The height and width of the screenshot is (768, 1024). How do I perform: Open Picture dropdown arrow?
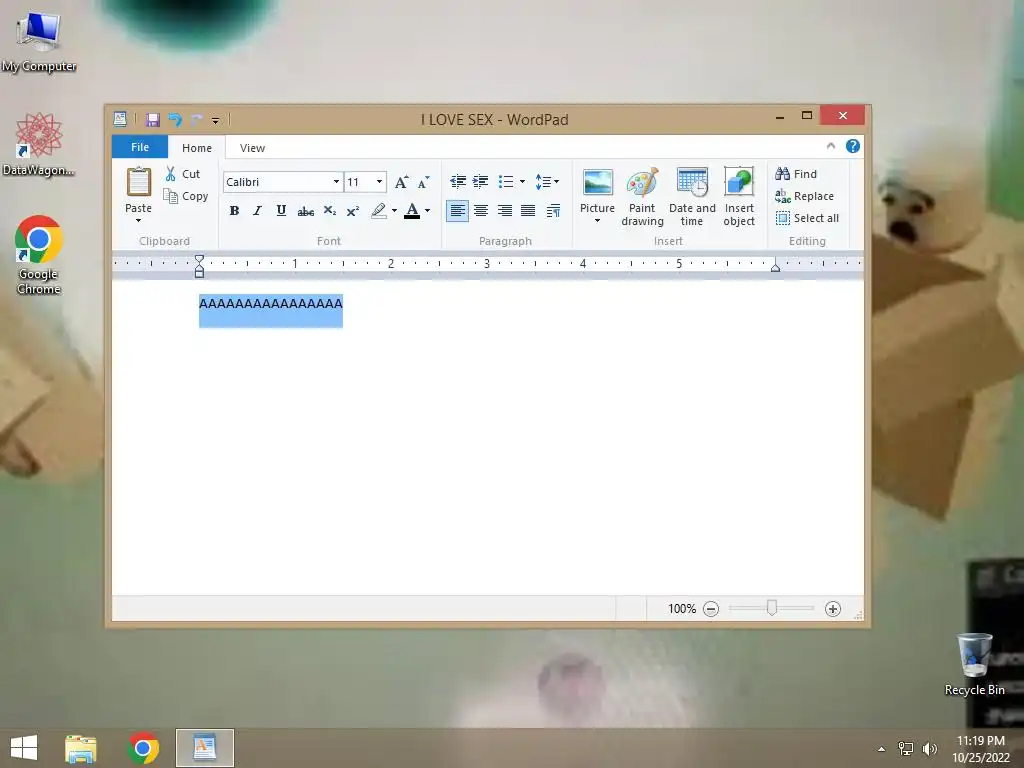(598, 221)
